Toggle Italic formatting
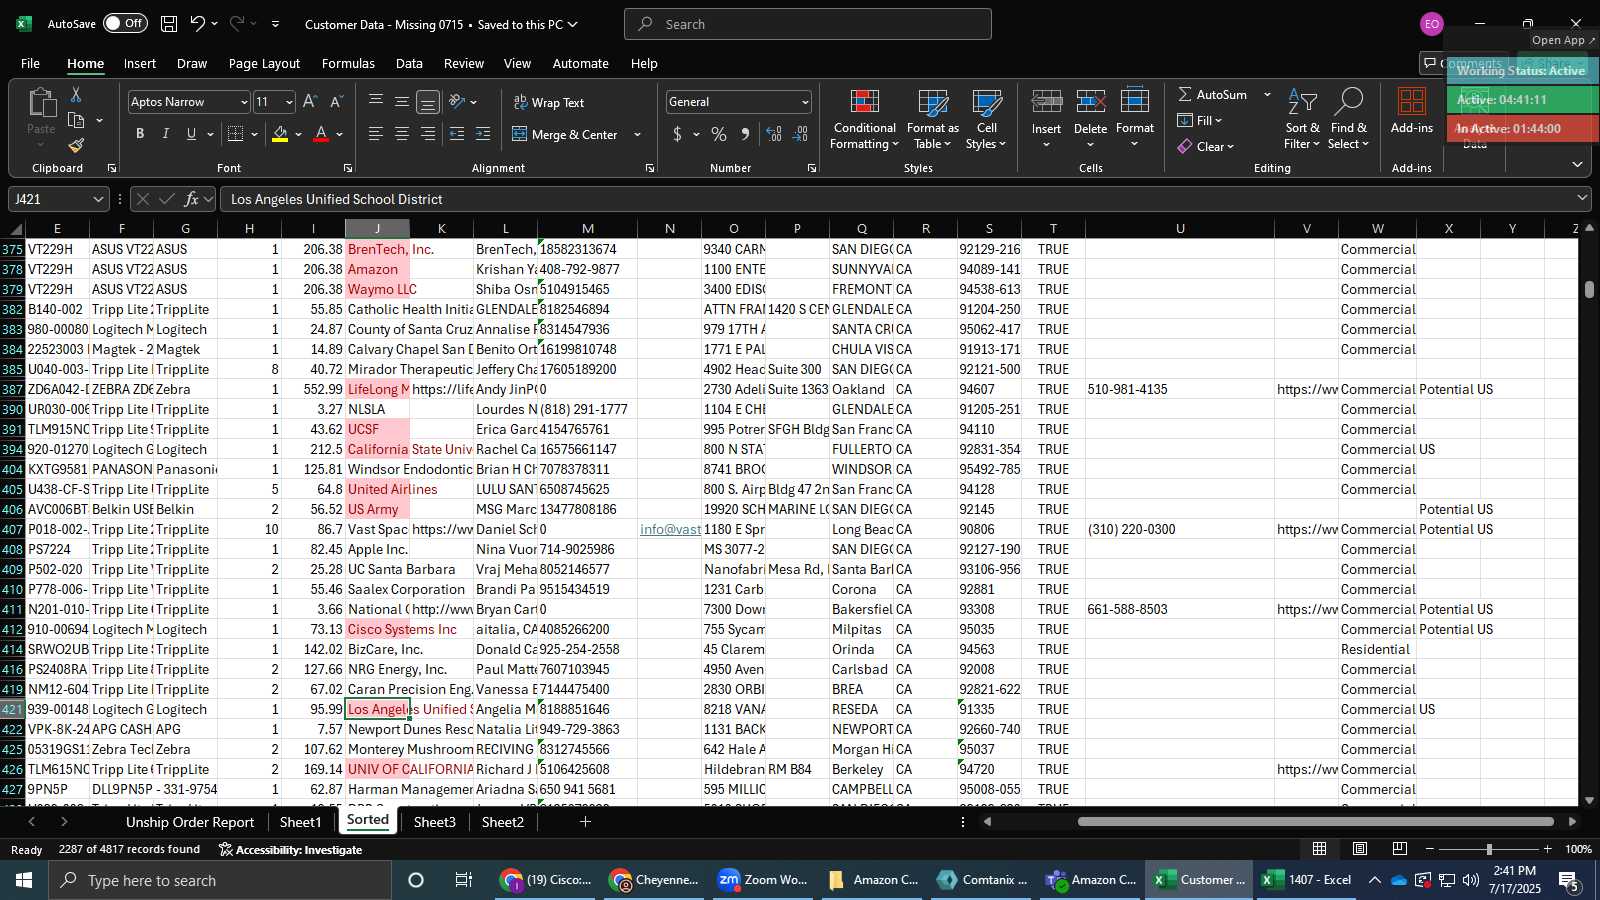 coord(166,134)
